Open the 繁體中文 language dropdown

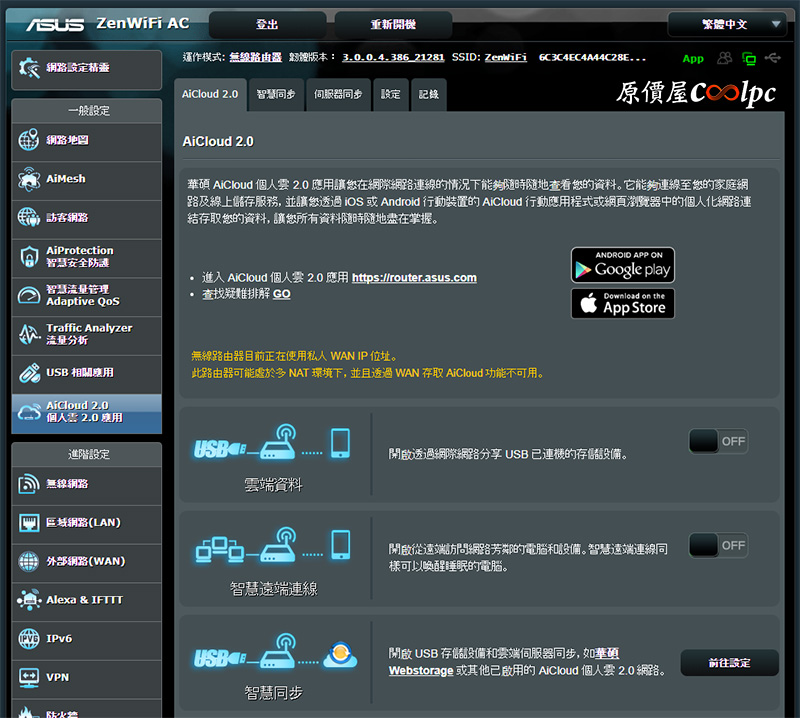coord(728,24)
